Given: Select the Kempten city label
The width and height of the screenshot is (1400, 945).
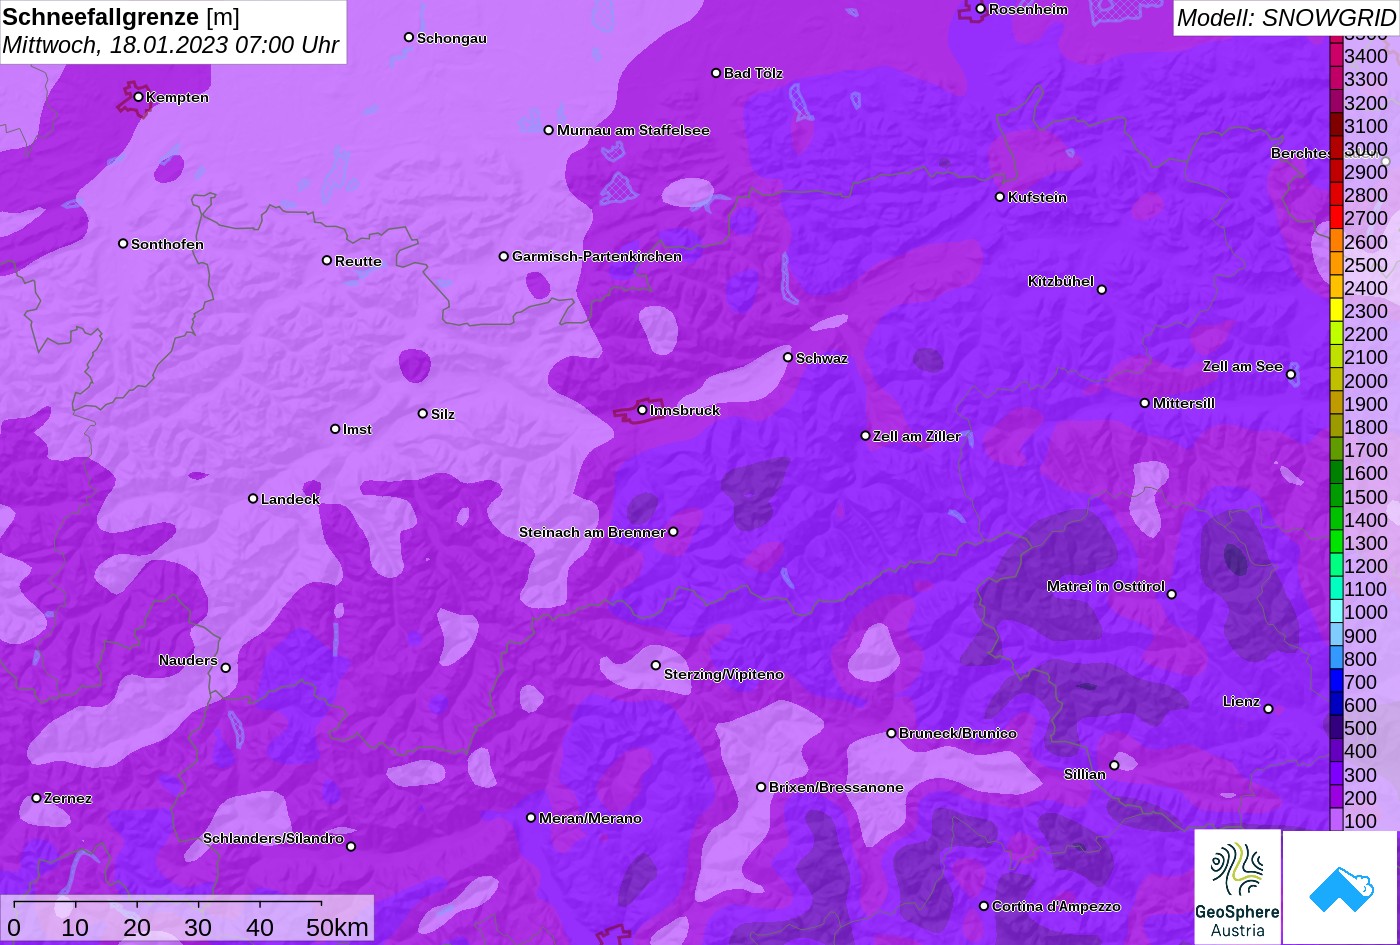Looking at the screenshot, I should [x=177, y=97].
